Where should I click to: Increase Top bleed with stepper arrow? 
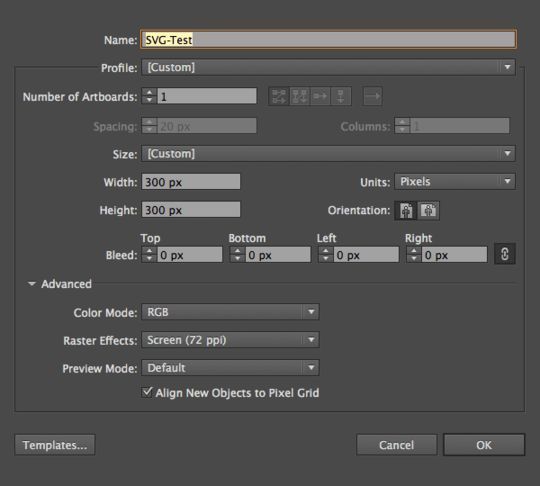point(149,251)
